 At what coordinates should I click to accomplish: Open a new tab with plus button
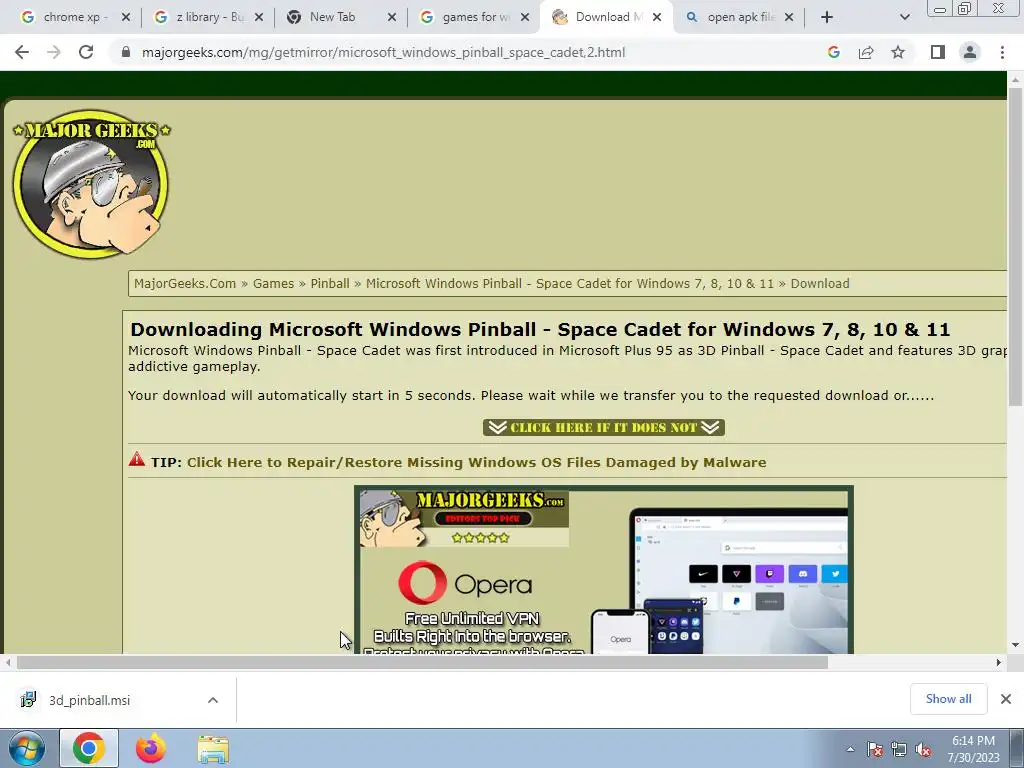click(827, 18)
